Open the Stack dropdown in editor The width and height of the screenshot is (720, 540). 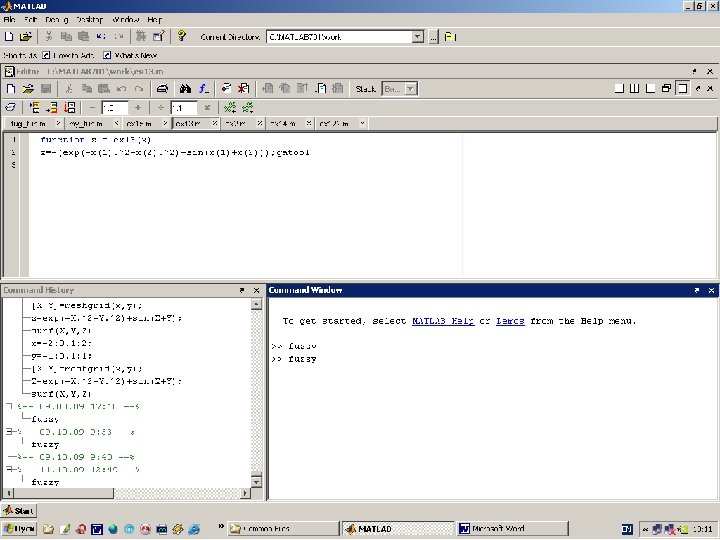(410, 89)
